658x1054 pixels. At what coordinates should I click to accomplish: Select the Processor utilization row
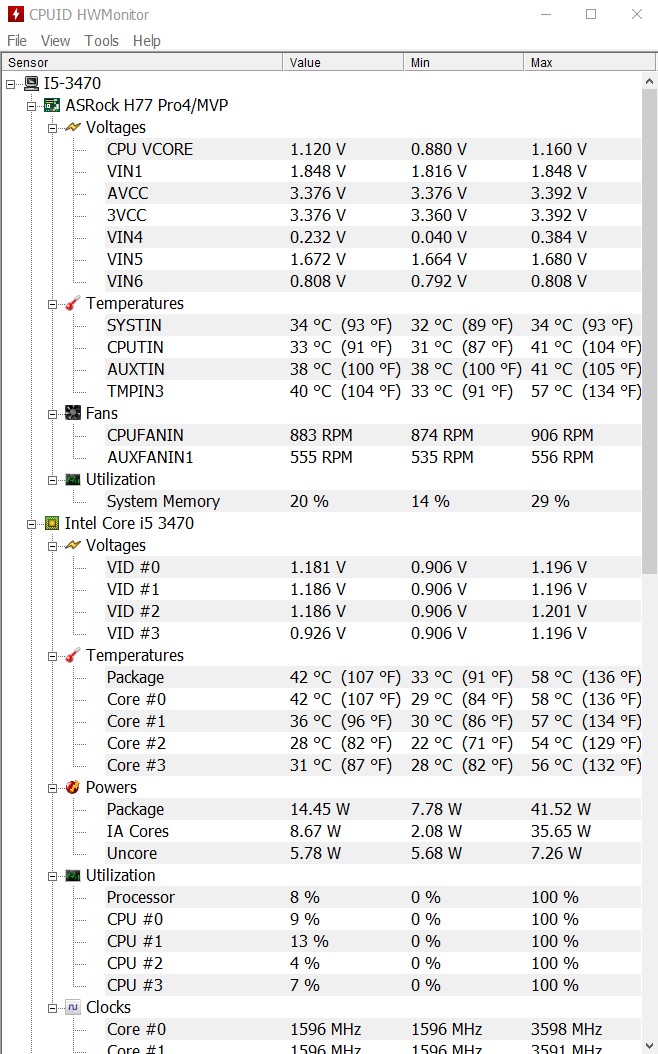[373, 897]
